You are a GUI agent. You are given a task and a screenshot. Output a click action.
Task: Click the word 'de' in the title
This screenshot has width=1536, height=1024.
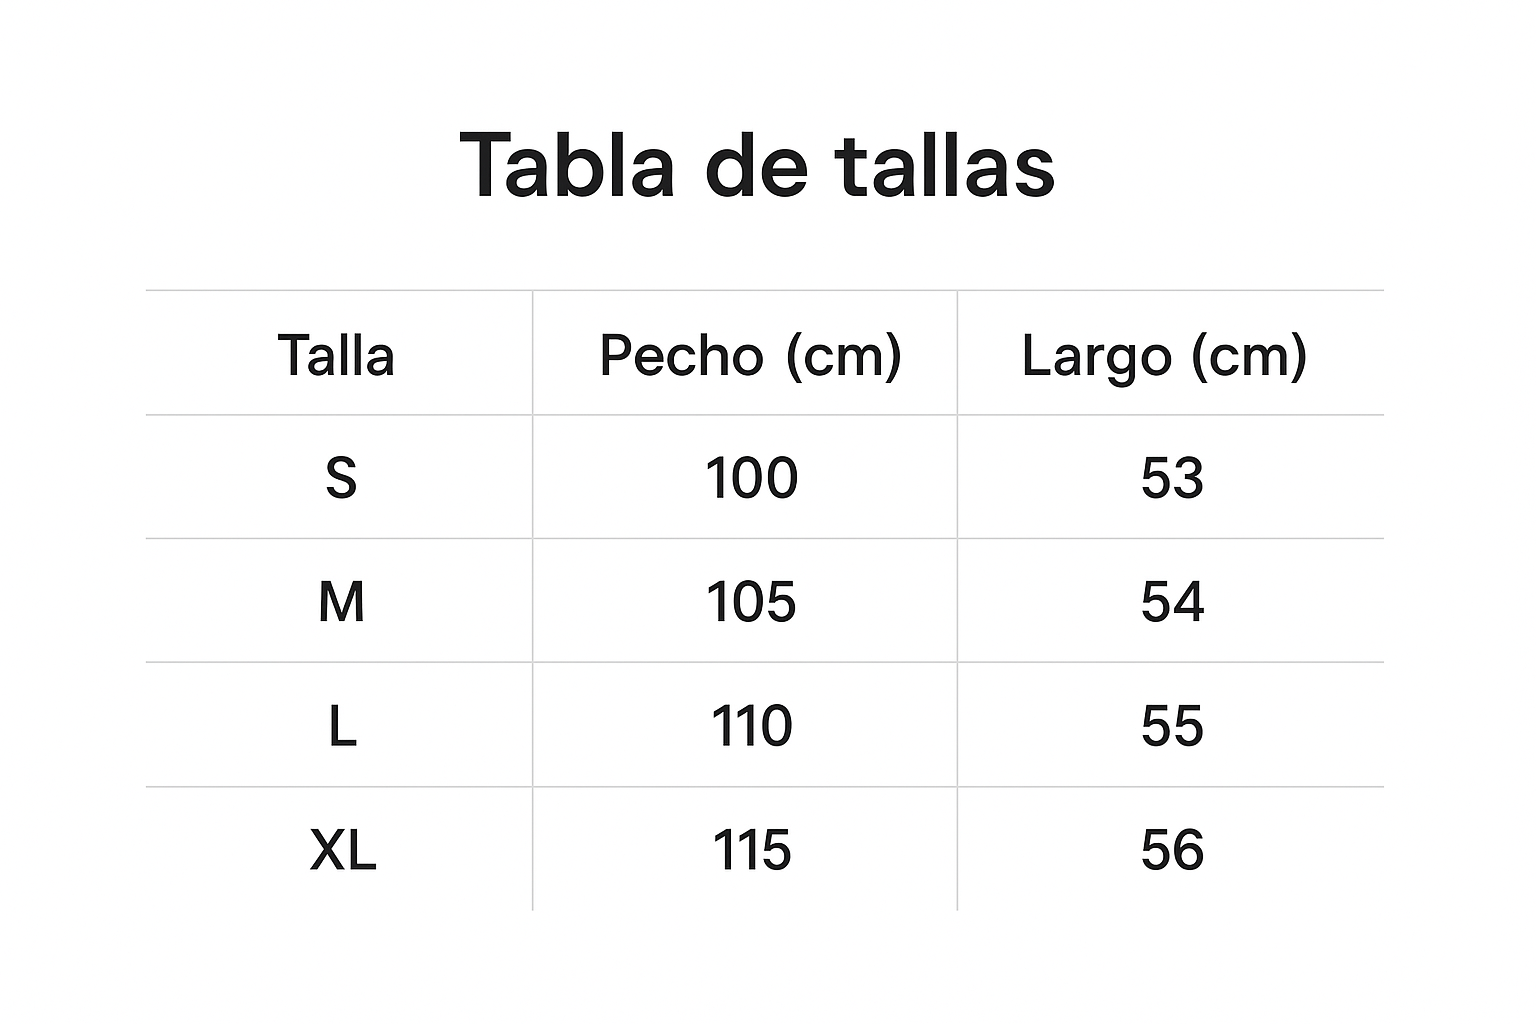point(756,165)
